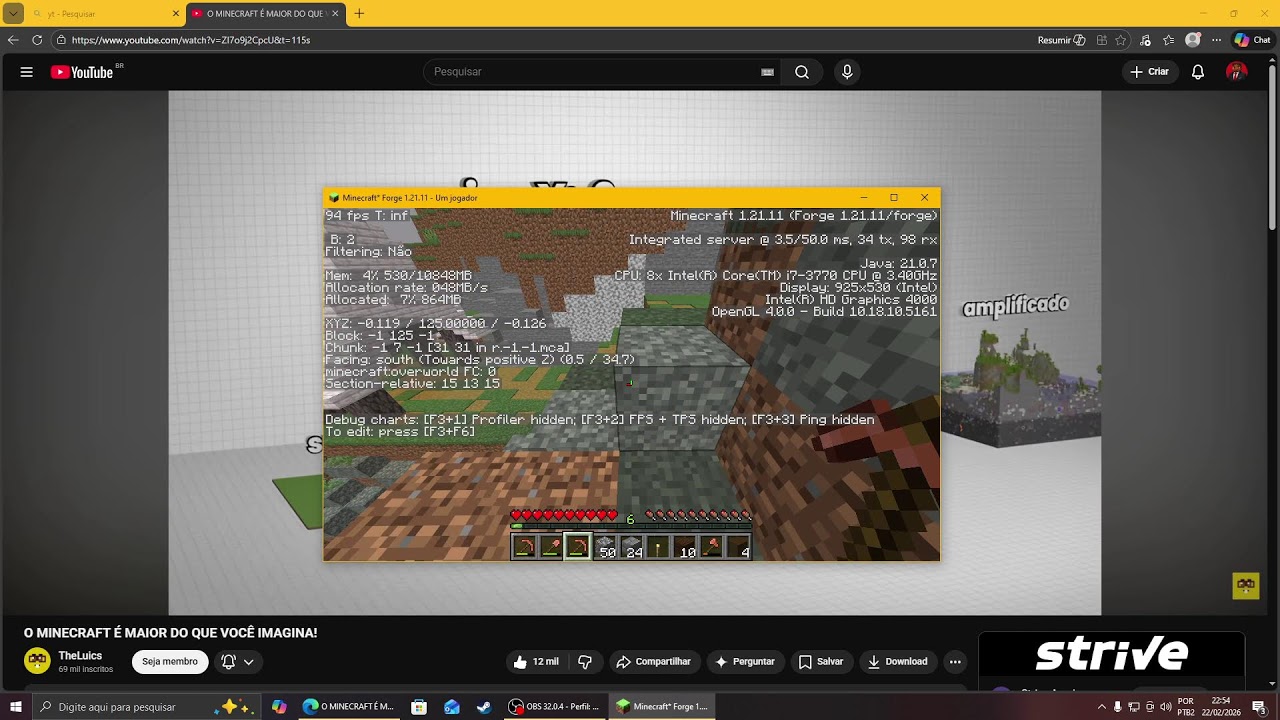Open a new browser tab
Viewport: 1280px width, 720px height.
click(x=359, y=14)
